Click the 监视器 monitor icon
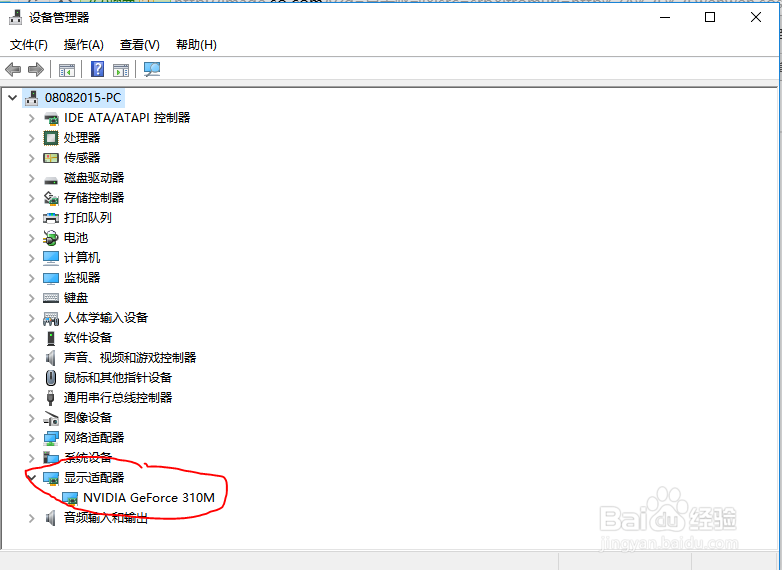This screenshot has height=570, width=782. 51,278
